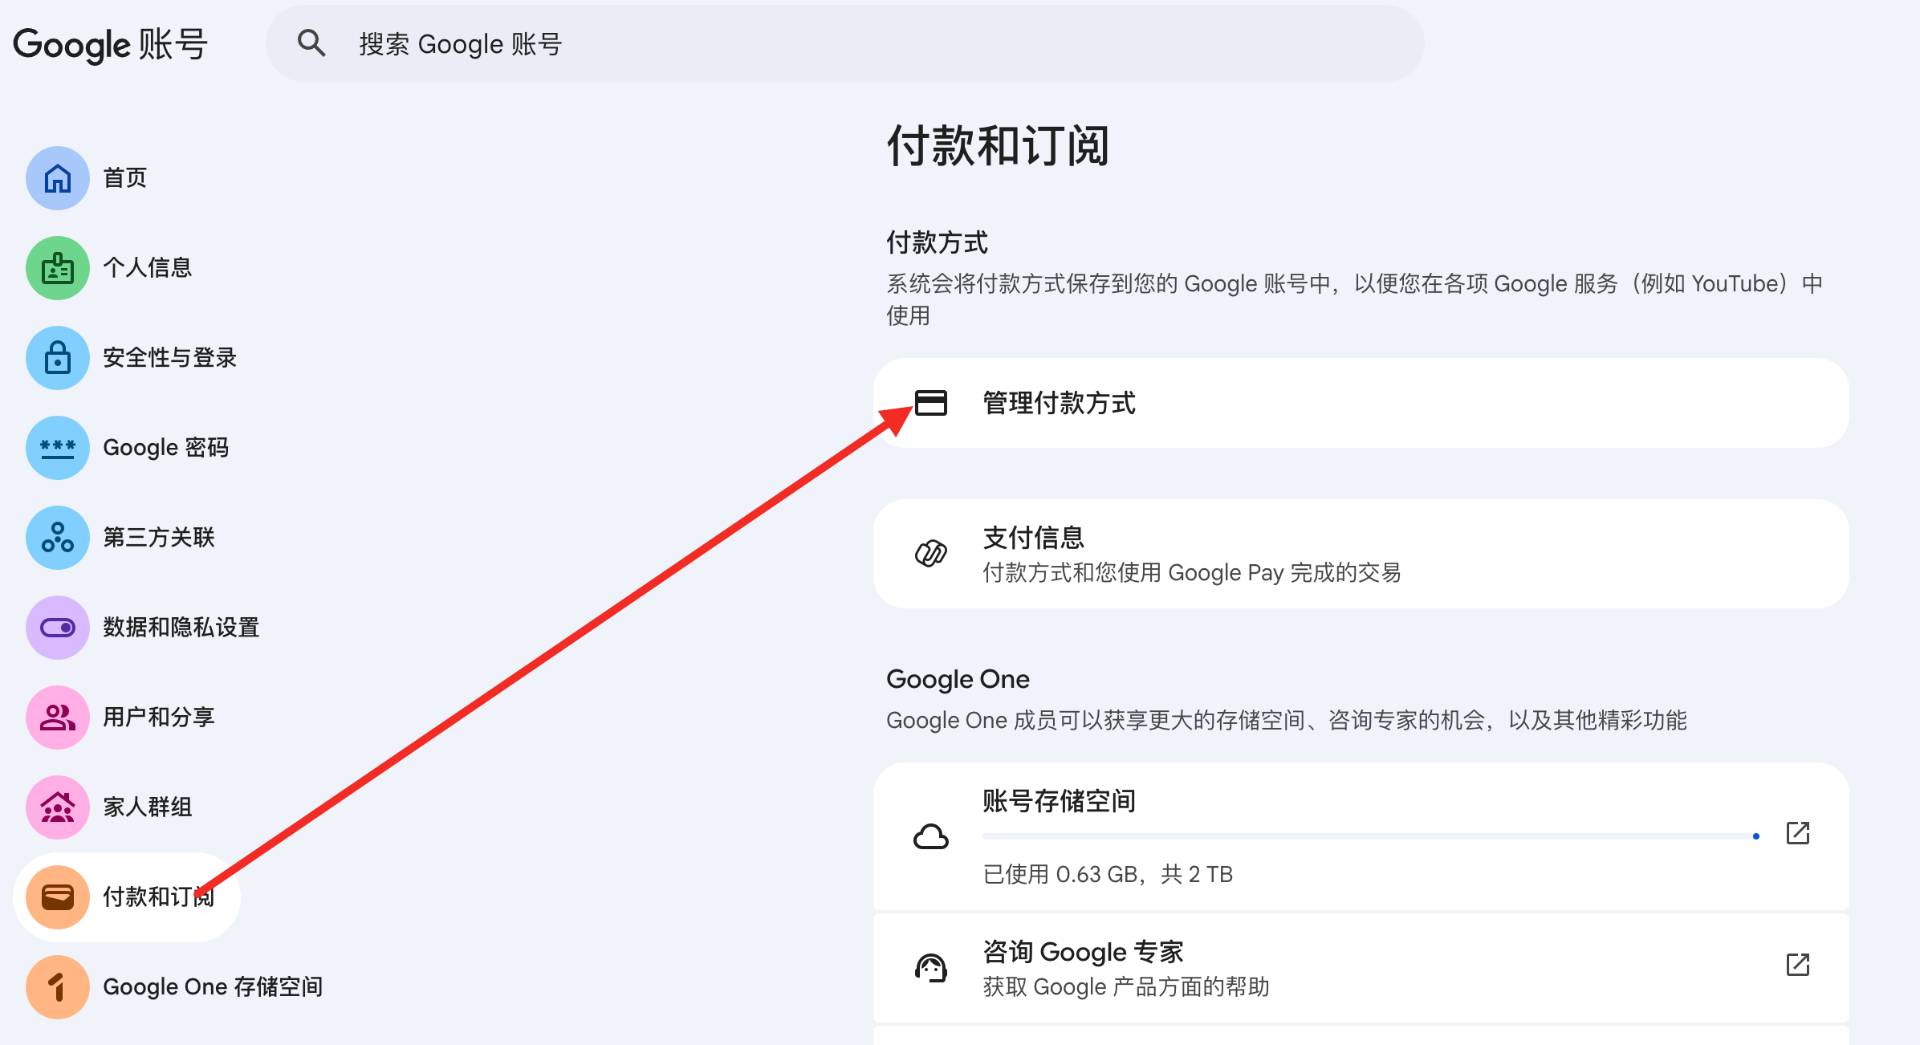Click the 第三方关联 connections icon
Screen dimensions: 1920x1045
(x=58, y=538)
